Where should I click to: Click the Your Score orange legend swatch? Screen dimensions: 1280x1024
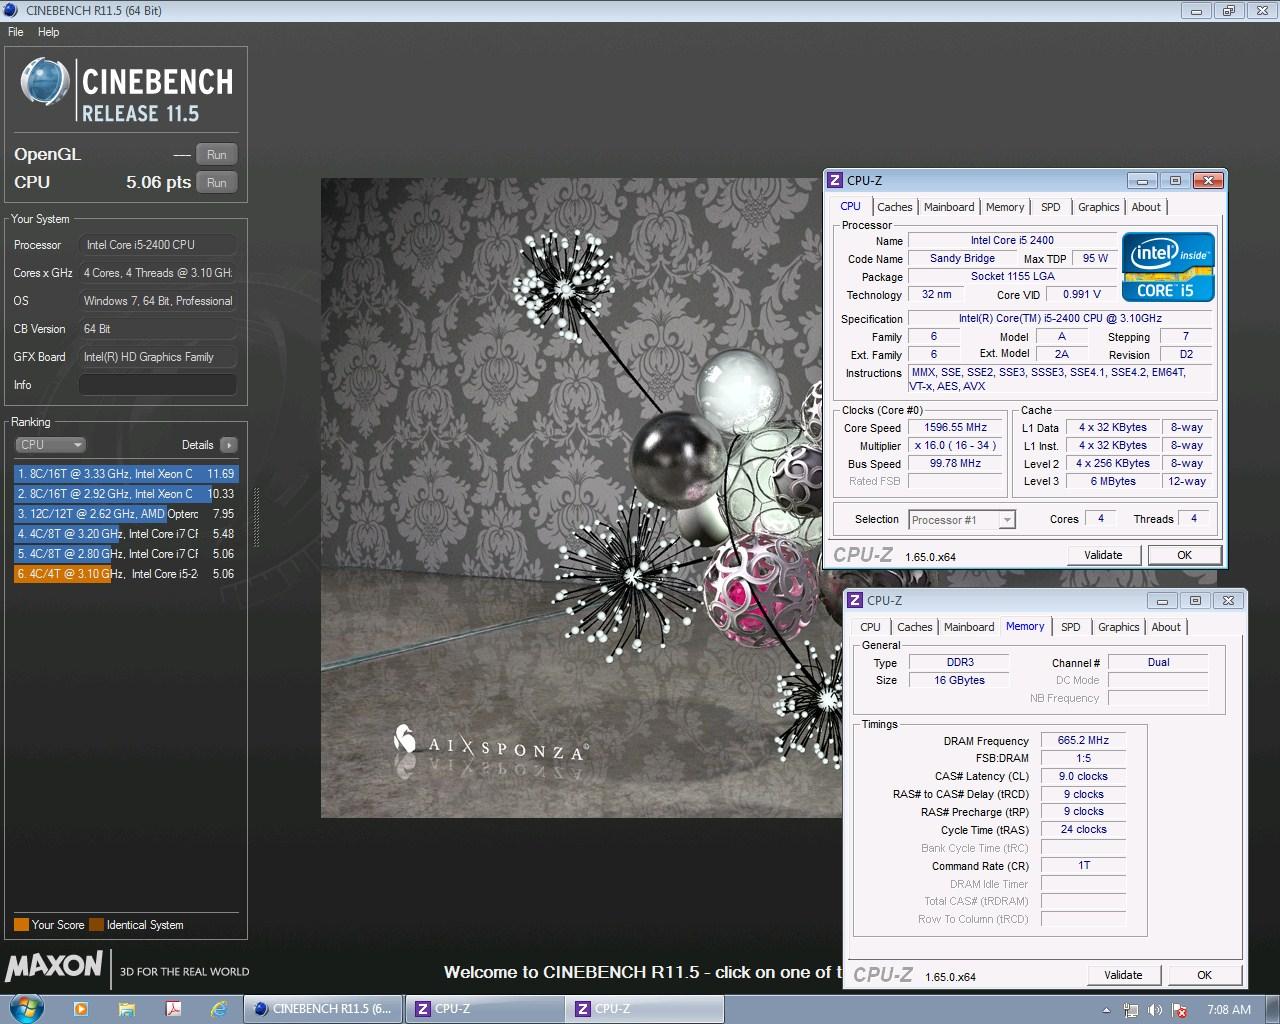click(21, 925)
